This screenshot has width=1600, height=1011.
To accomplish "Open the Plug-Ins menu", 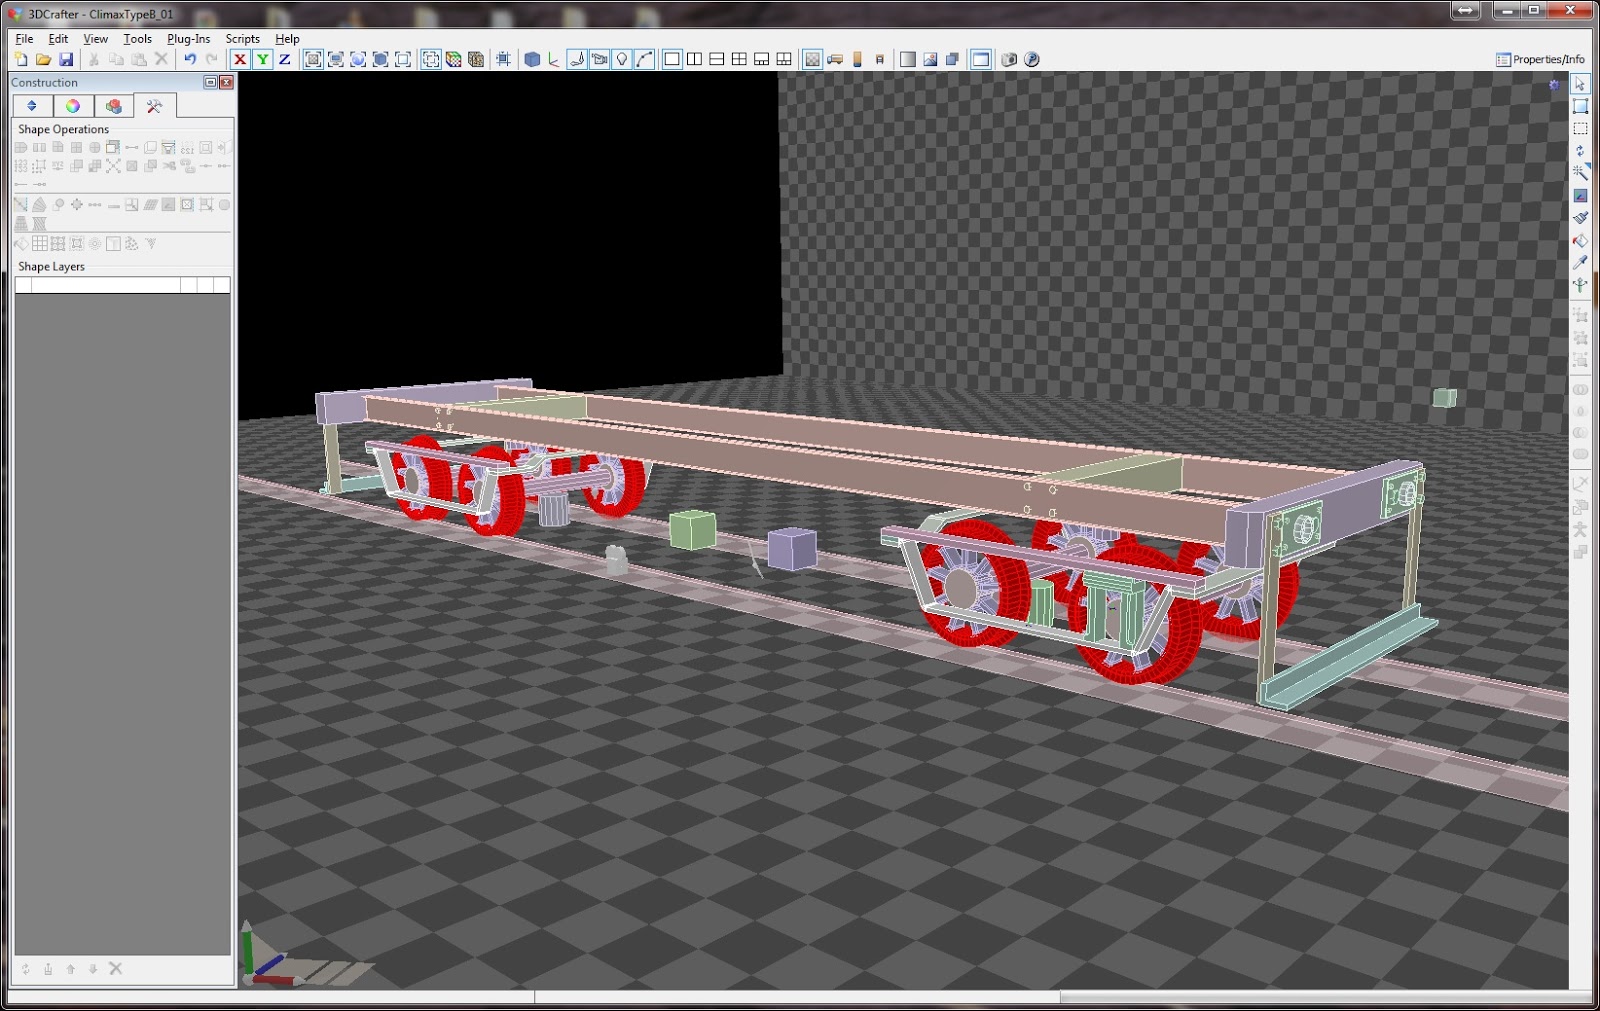I will pyautogui.click(x=188, y=39).
